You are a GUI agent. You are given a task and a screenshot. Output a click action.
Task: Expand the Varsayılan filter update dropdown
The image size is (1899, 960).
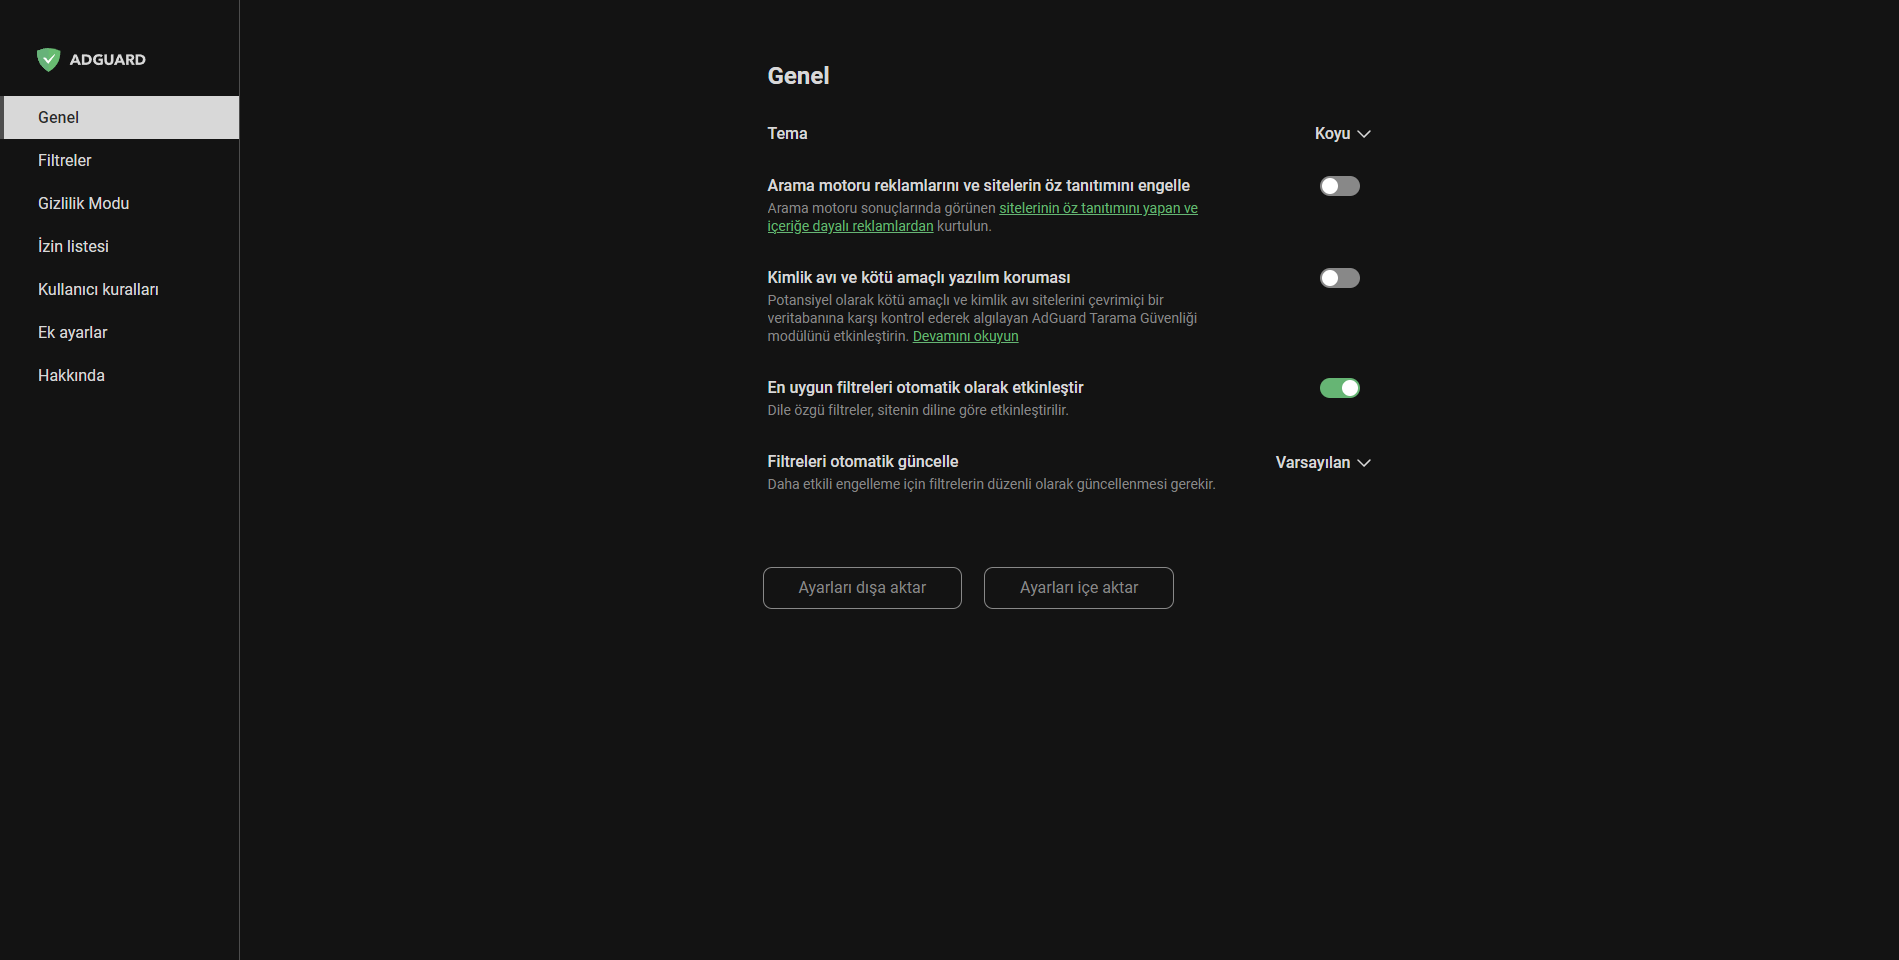click(1323, 463)
